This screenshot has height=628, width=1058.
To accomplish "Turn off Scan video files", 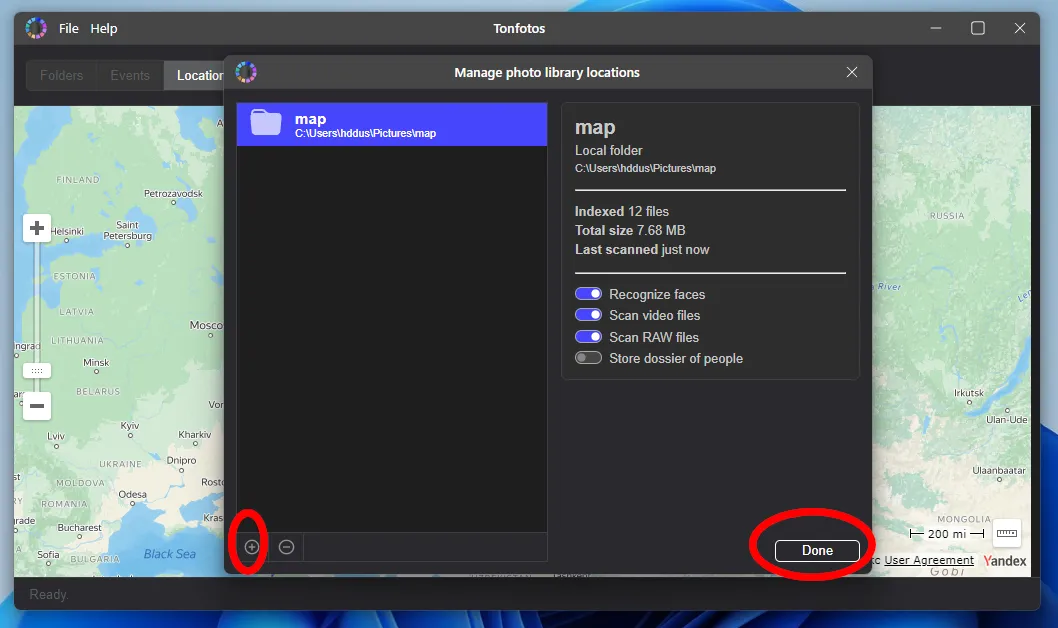I will click(588, 315).
